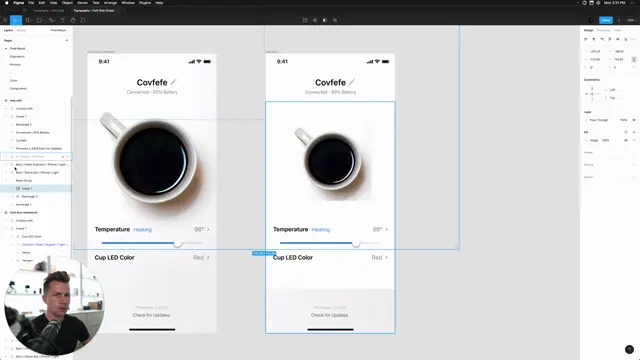640x360 pixels.
Task: Select the Image 1 layer
Action: (x=27, y=189)
